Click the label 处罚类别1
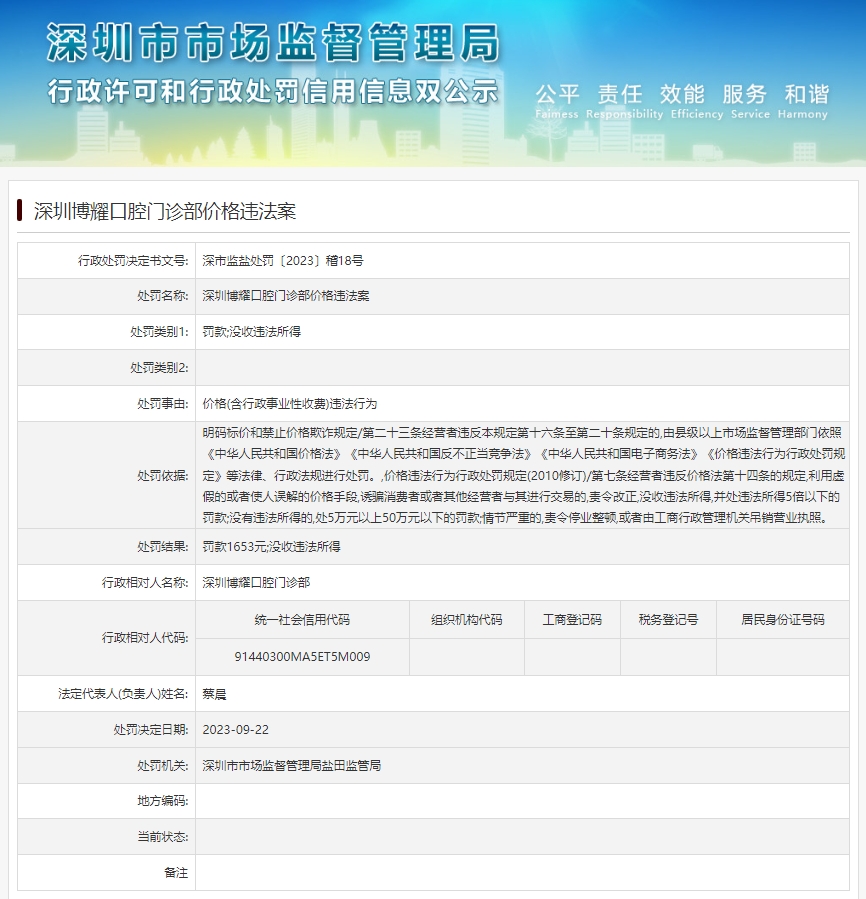 tap(159, 332)
